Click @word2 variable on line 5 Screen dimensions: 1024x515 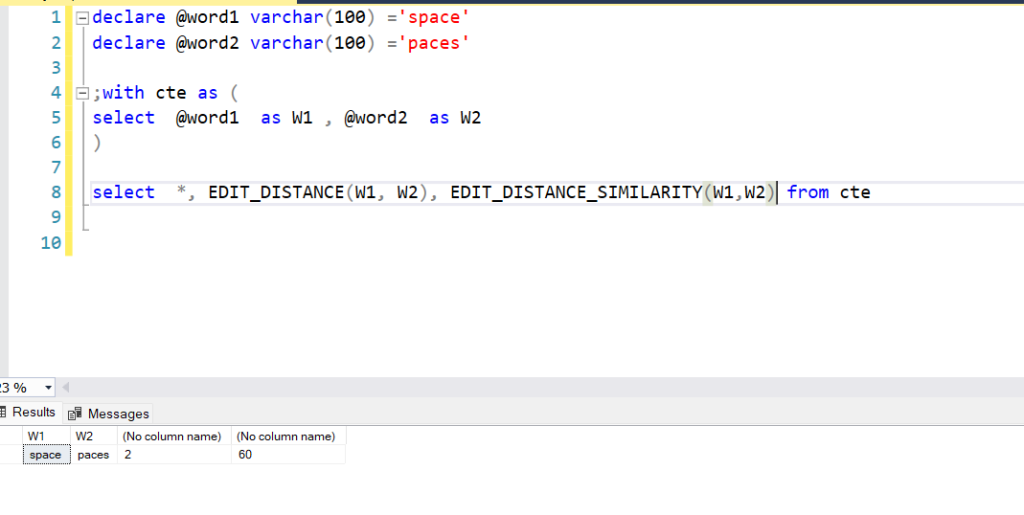point(376,117)
